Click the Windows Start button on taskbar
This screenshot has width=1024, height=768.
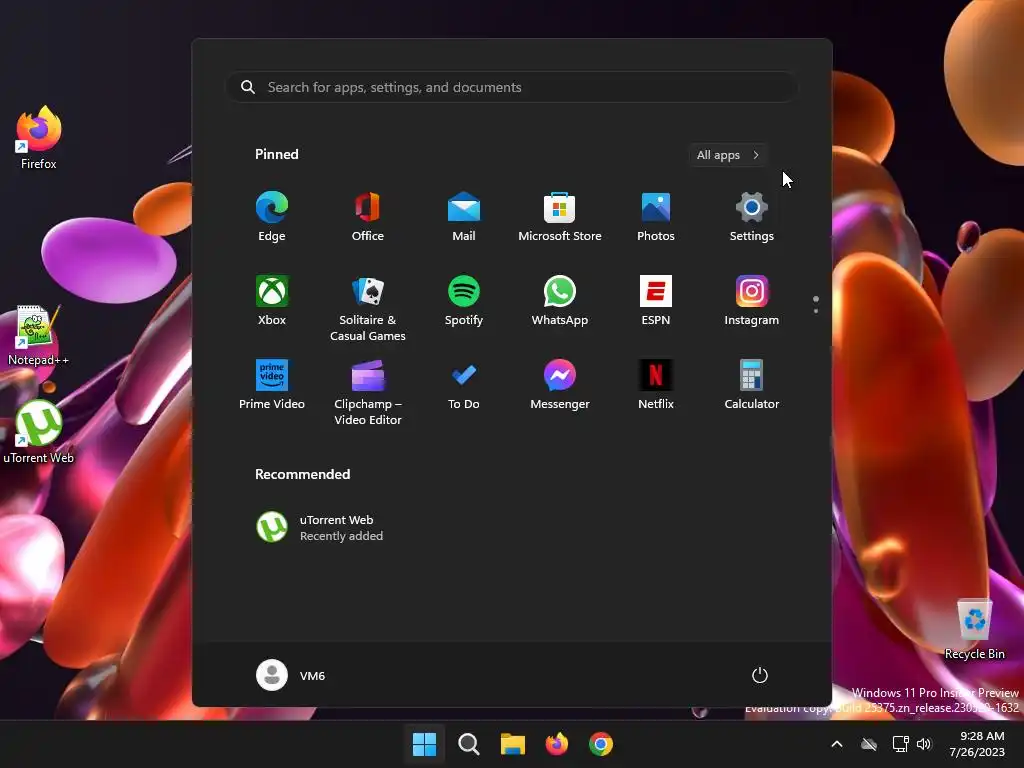(x=424, y=744)
